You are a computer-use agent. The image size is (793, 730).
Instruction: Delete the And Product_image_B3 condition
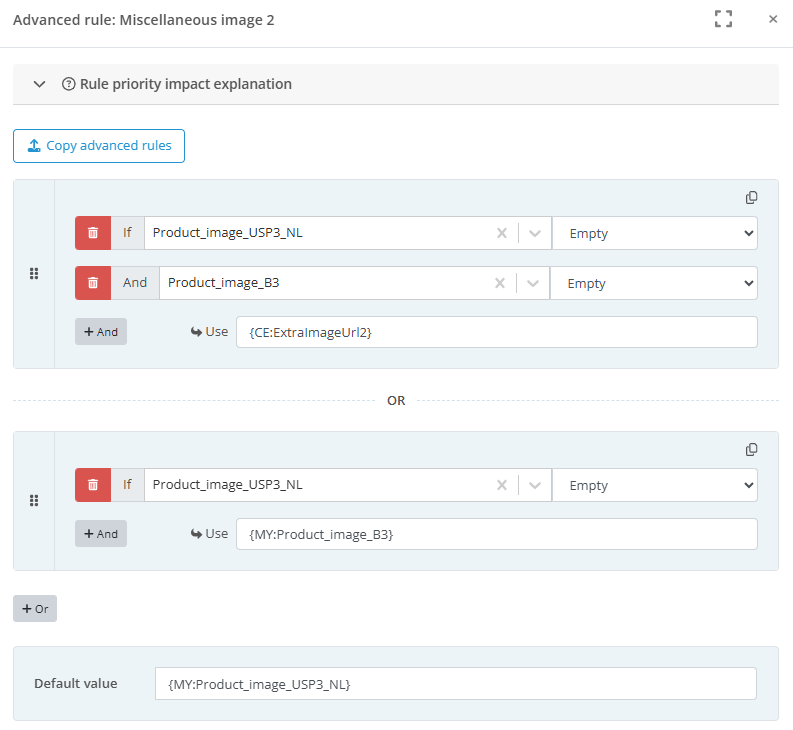93,283
